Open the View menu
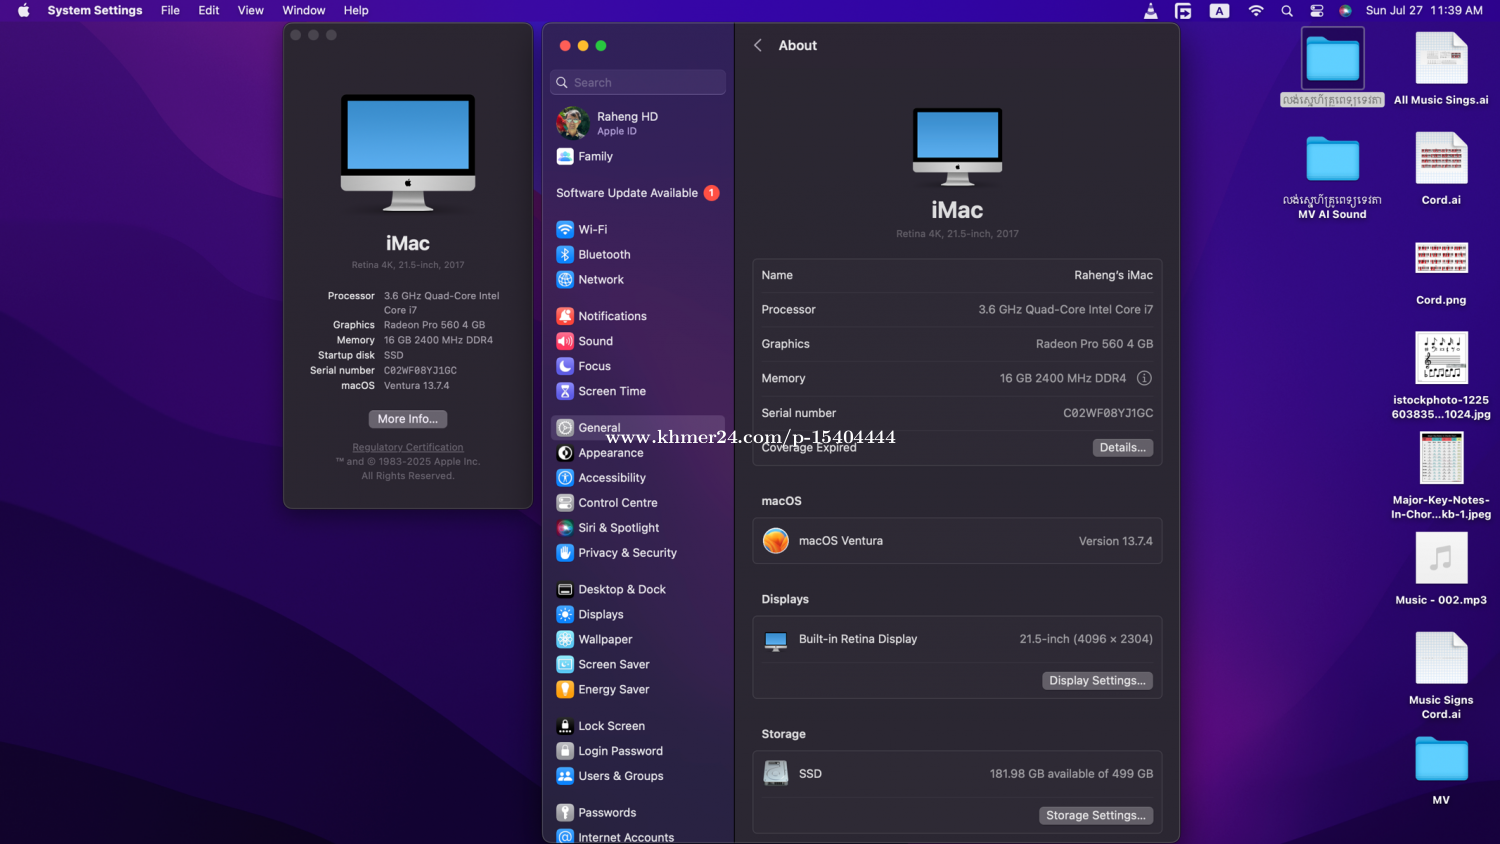The height and width of the screenshot is (844, 1500). tap(250, 11)
